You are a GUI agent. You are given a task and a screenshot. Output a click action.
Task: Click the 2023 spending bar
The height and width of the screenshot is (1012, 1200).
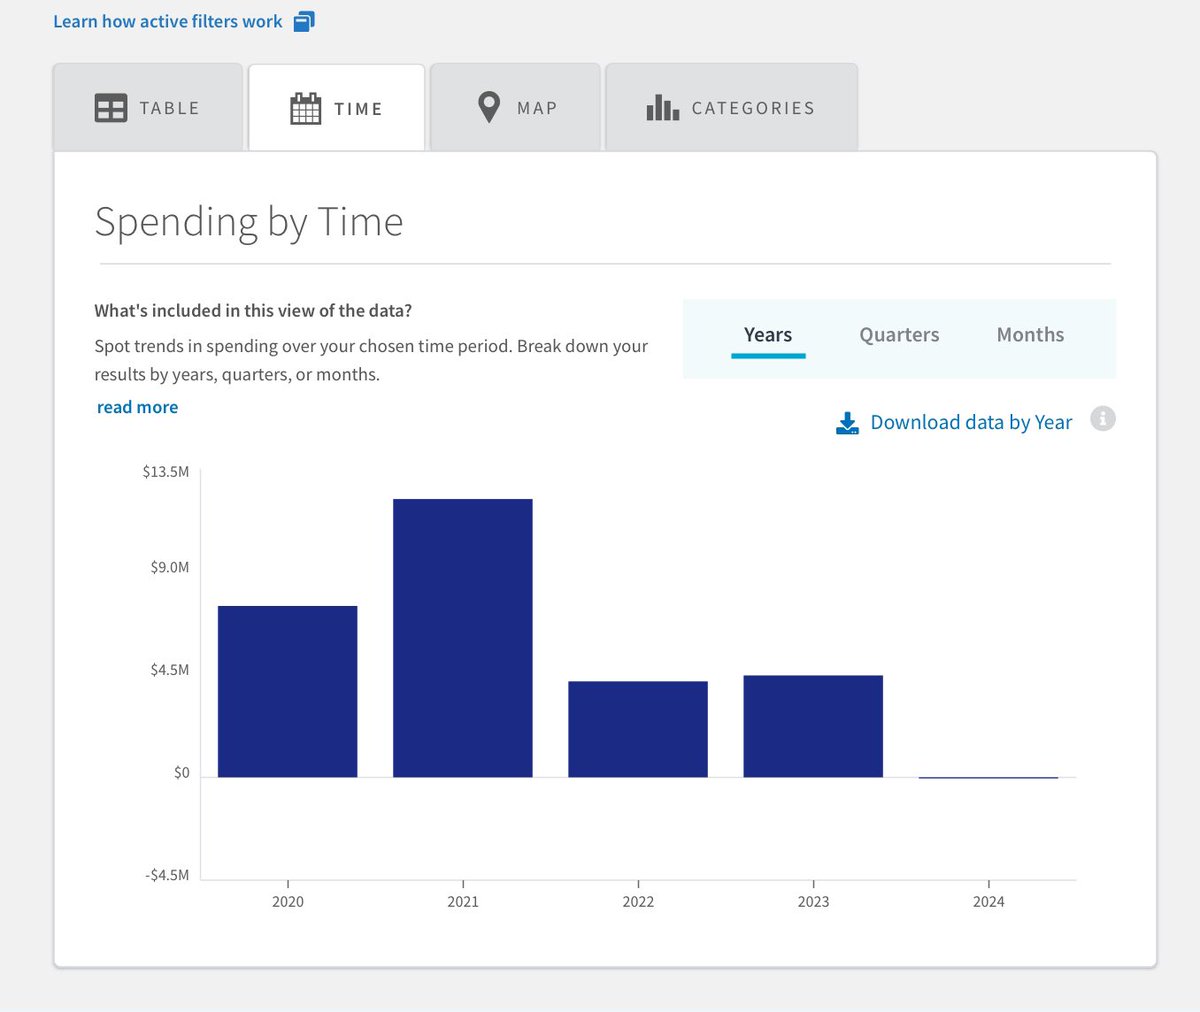click(813, 726)
